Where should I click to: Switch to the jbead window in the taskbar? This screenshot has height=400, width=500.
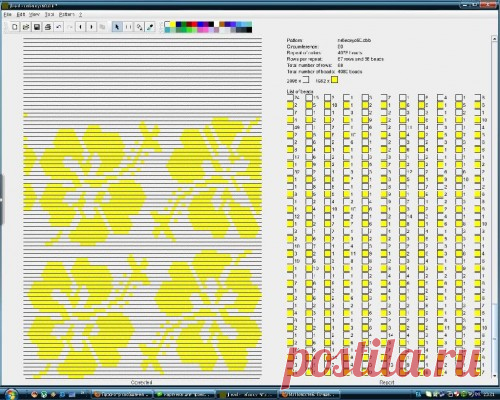[x=247, y=395]
